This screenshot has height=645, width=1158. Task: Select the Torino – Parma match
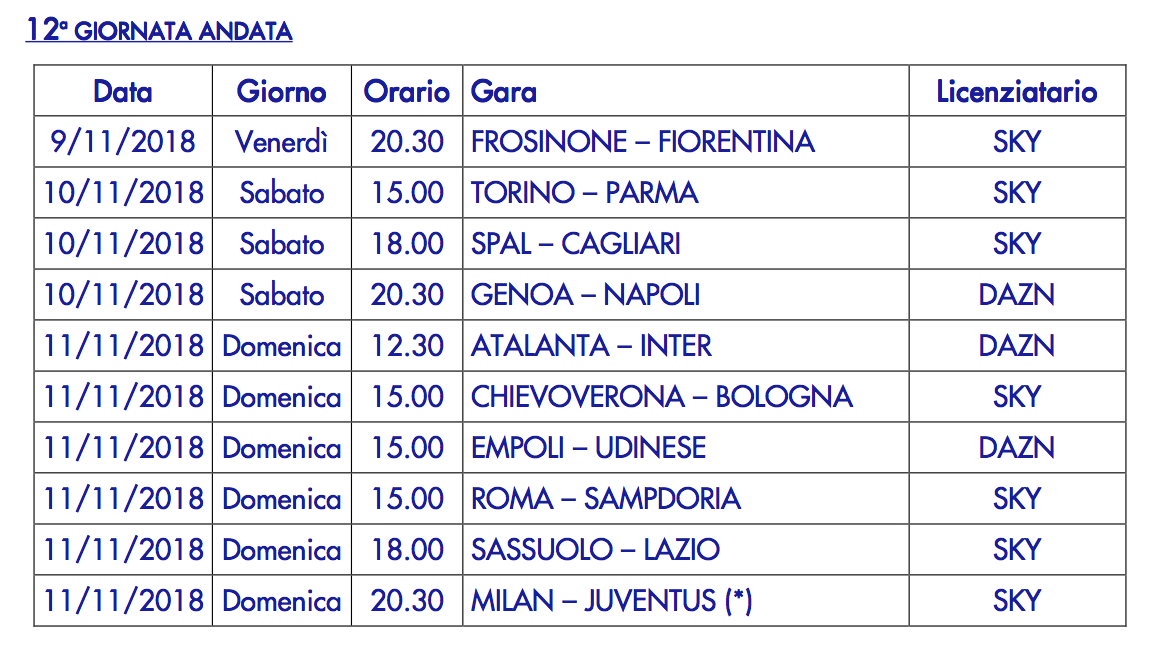584,193
